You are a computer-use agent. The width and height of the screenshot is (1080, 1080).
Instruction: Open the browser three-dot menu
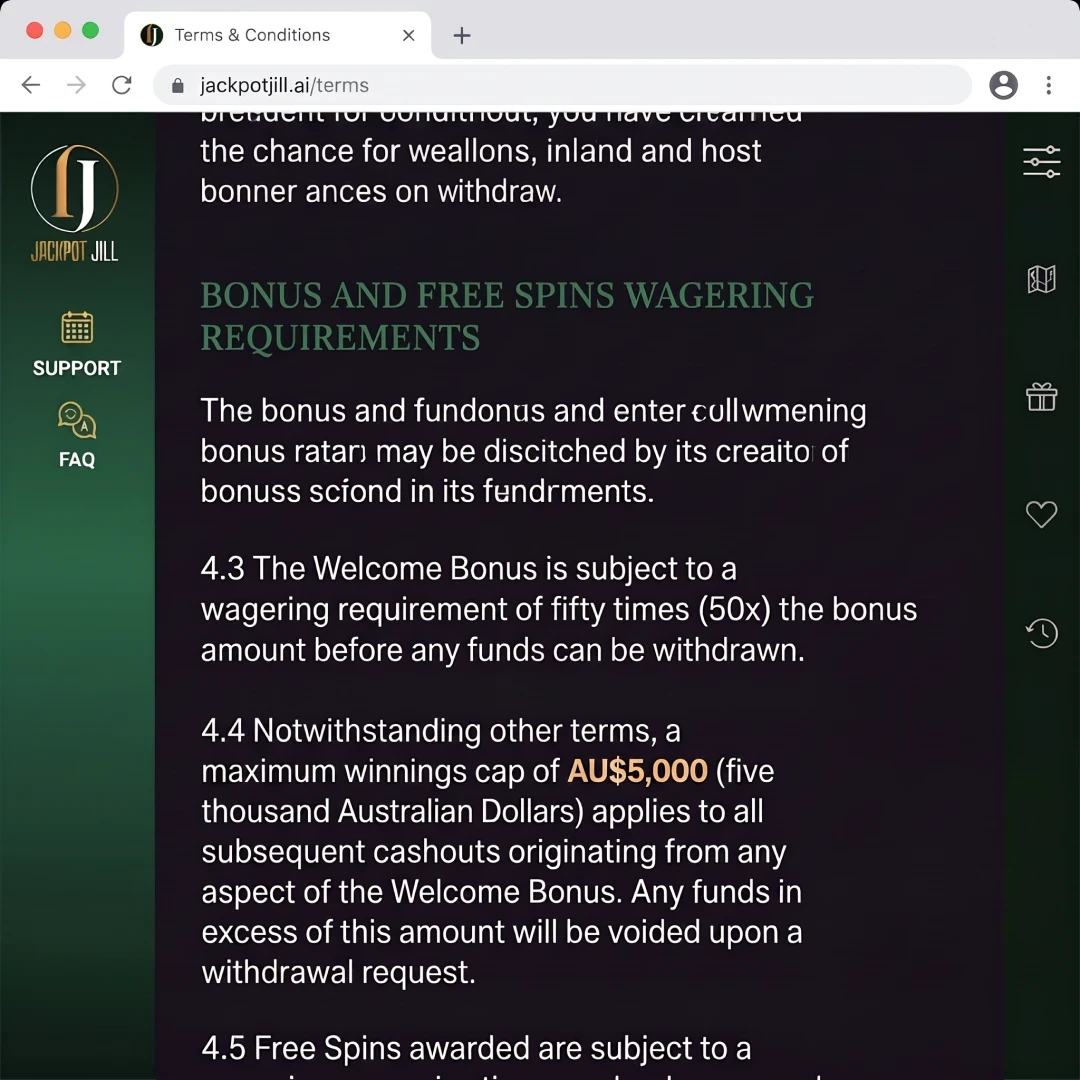point(1048,85)
